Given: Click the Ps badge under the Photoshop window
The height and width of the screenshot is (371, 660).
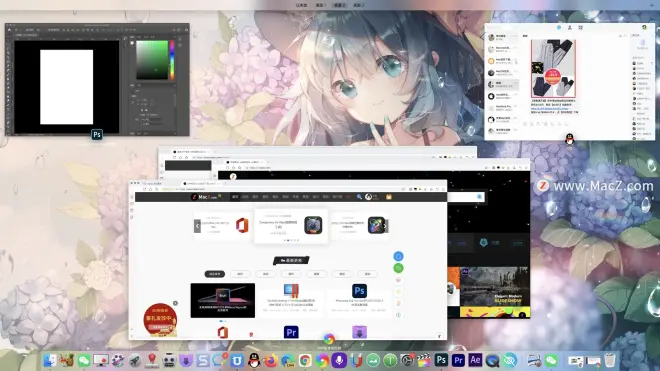Looking at the screenshot, I should point(97,135).
